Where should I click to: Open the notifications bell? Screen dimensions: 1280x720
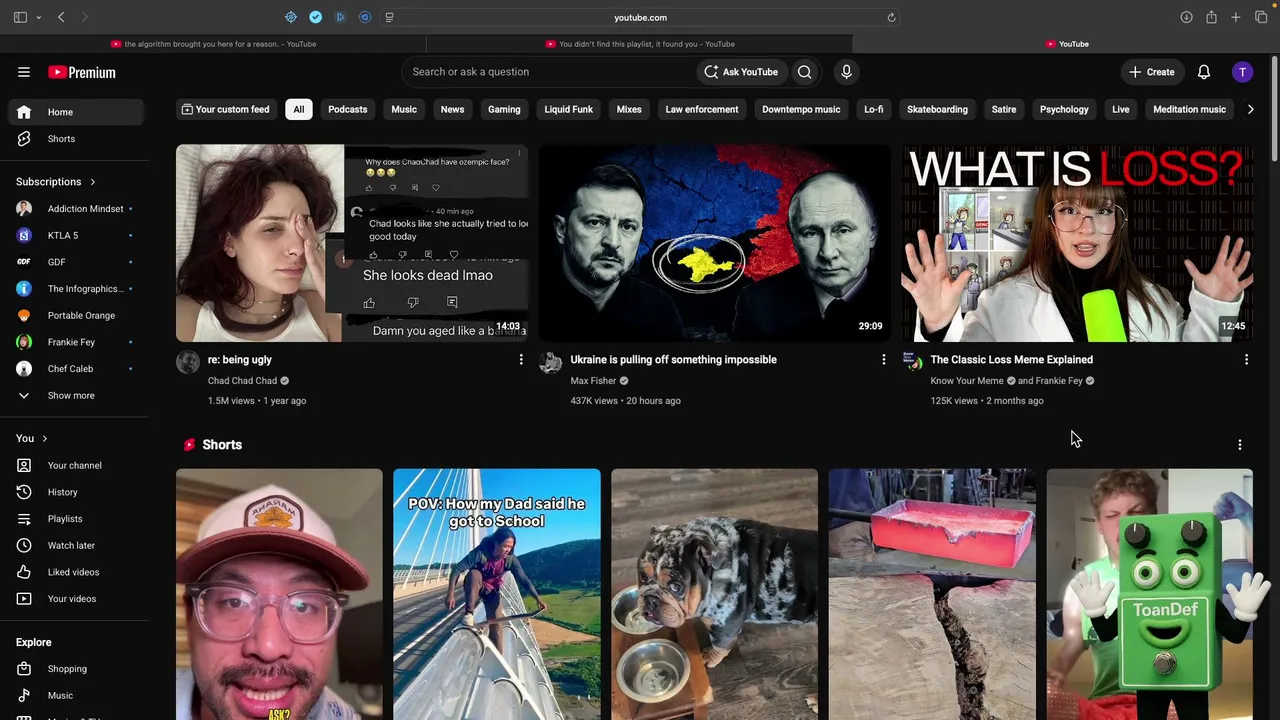[x=1204, y=72]
